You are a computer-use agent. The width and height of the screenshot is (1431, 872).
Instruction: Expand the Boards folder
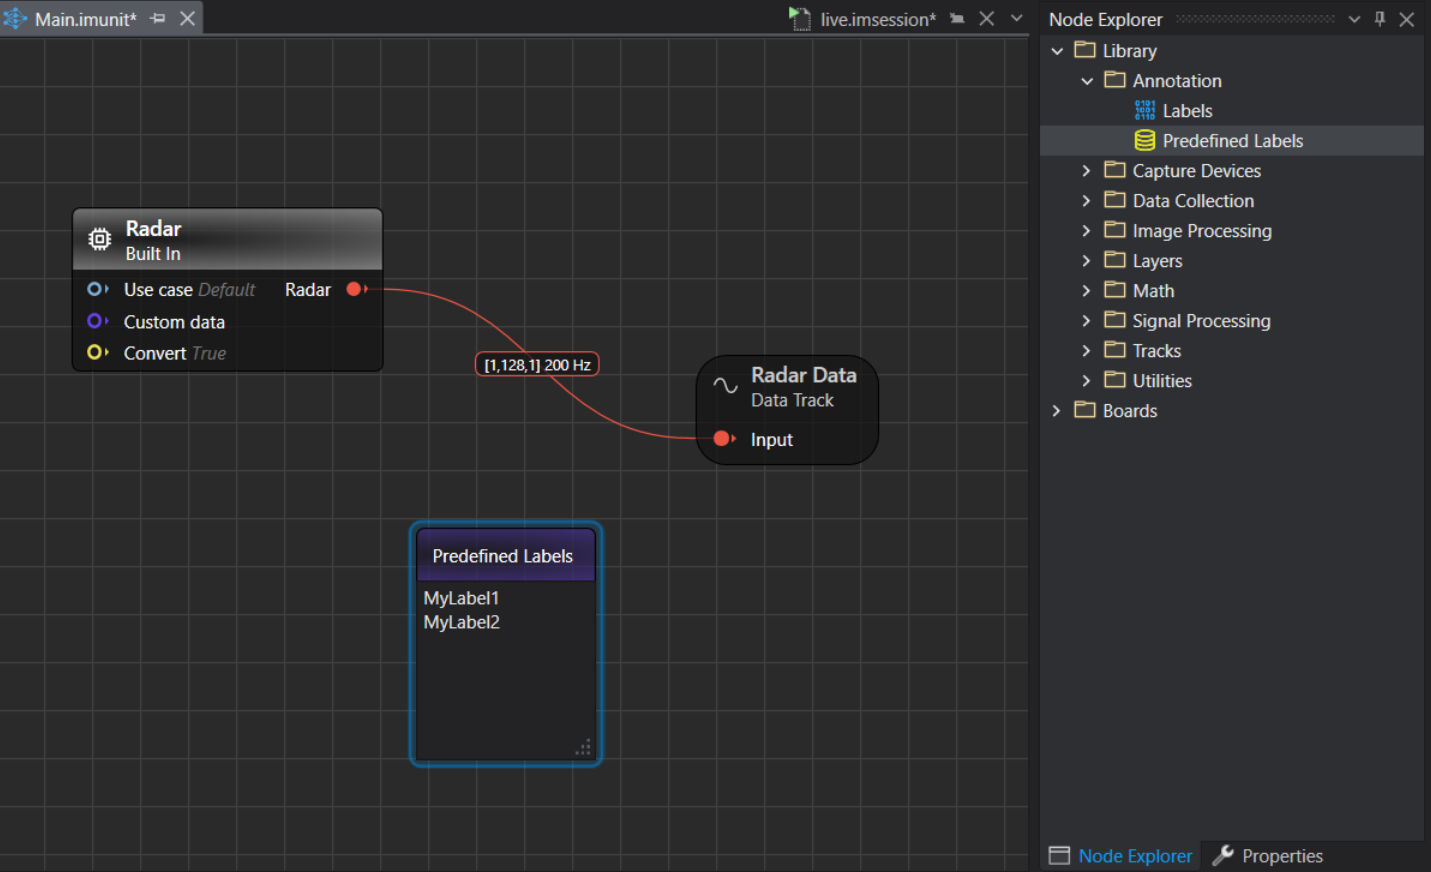1056,411
